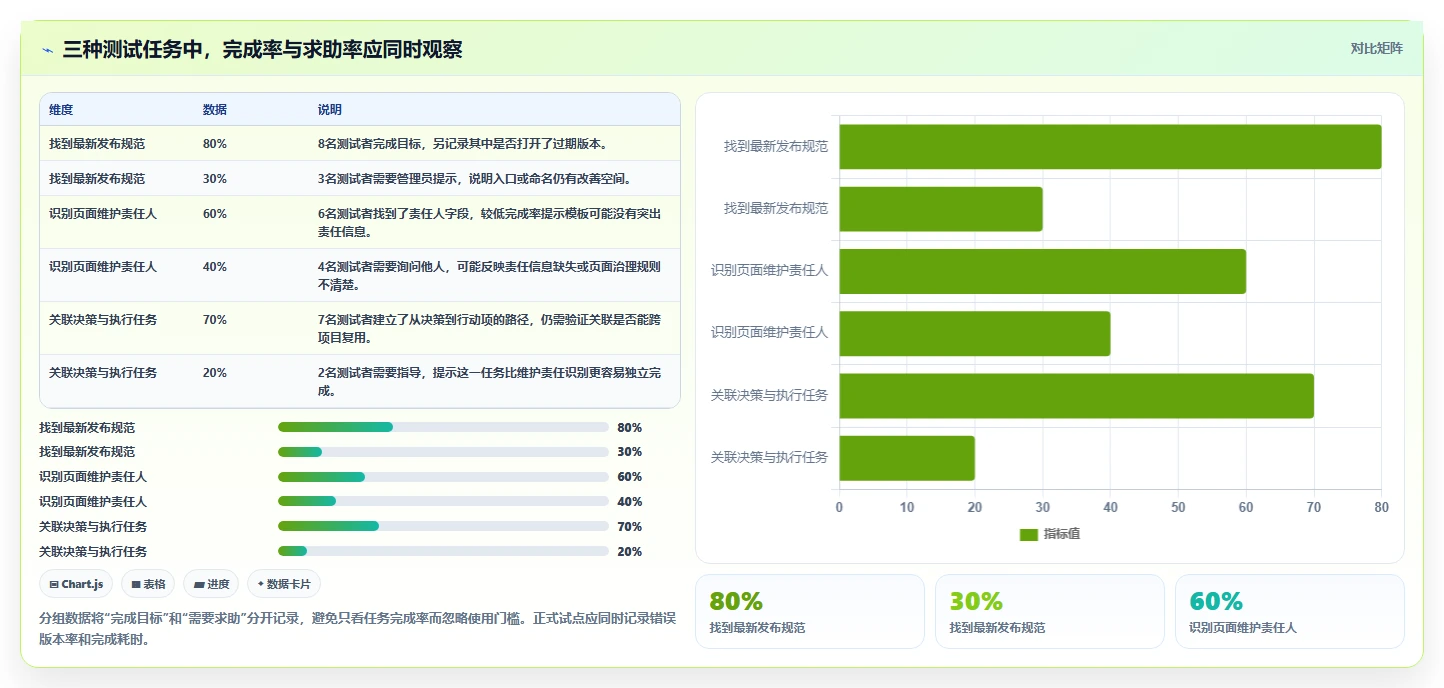The image size is (1444, 688).
Task: Open the 80% 找到最新发布规范 stat card
Action: point(810,612)
